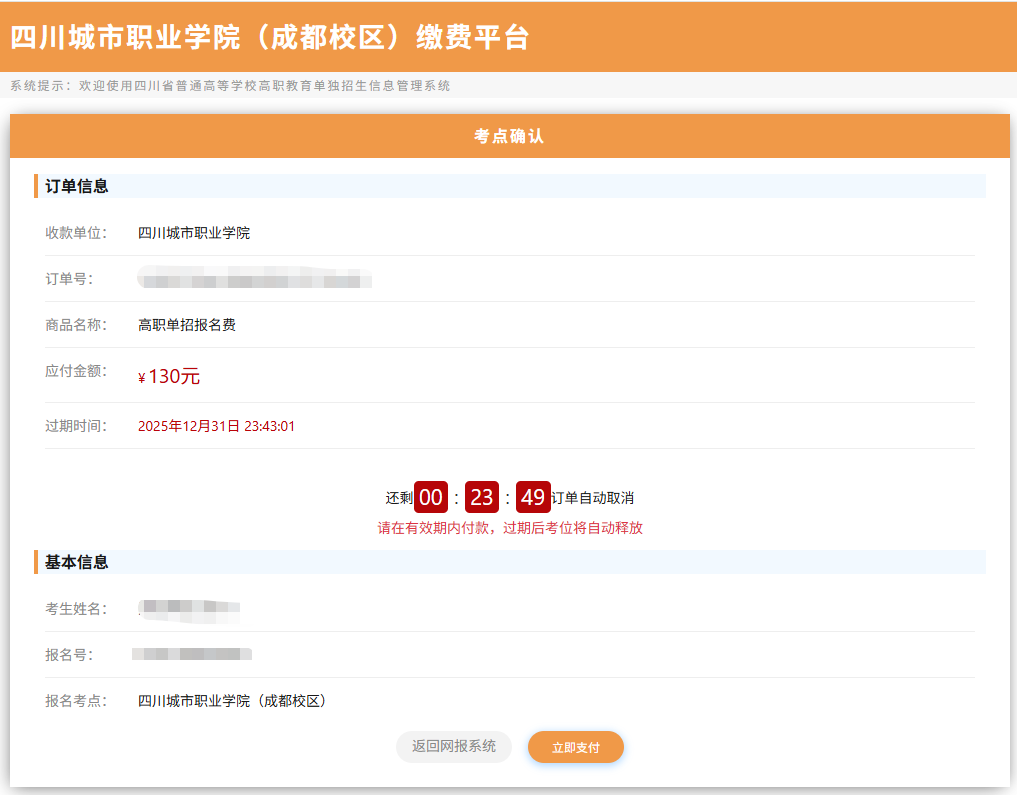Image resolution: width=1017 pixels, height=795 pixels.
Task: Click the red hours countdown box showing 00
Action: (430, 496)
